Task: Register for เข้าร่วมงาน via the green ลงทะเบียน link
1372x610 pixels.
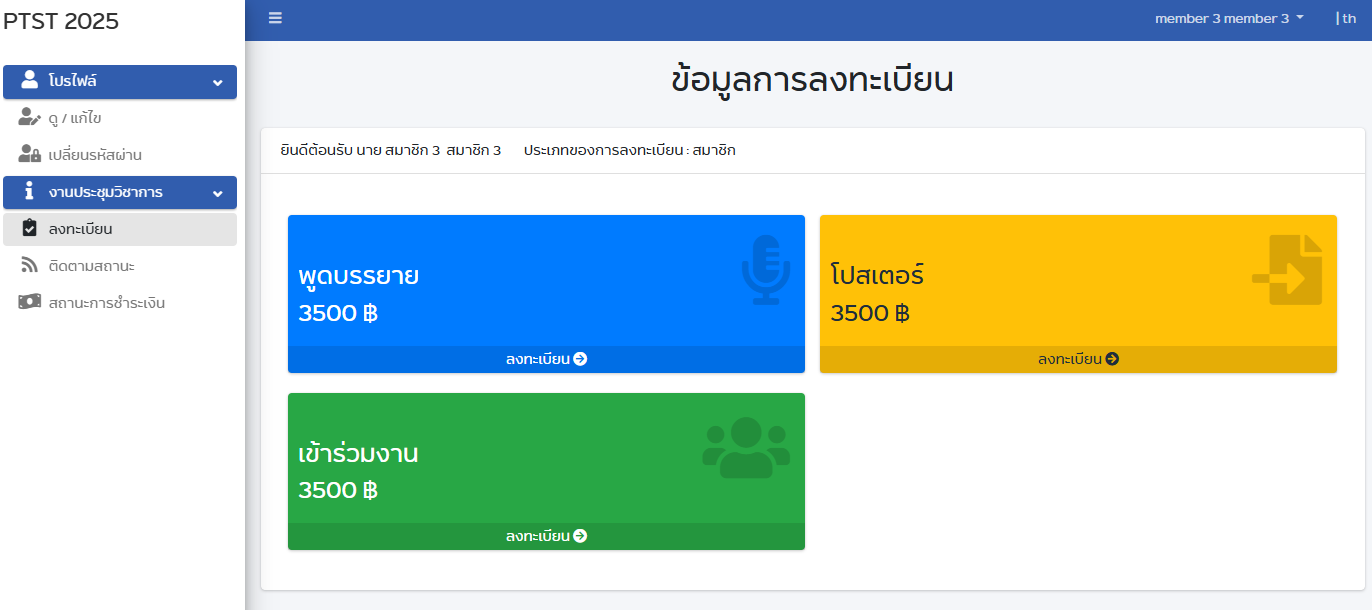Action: [546, 536]
